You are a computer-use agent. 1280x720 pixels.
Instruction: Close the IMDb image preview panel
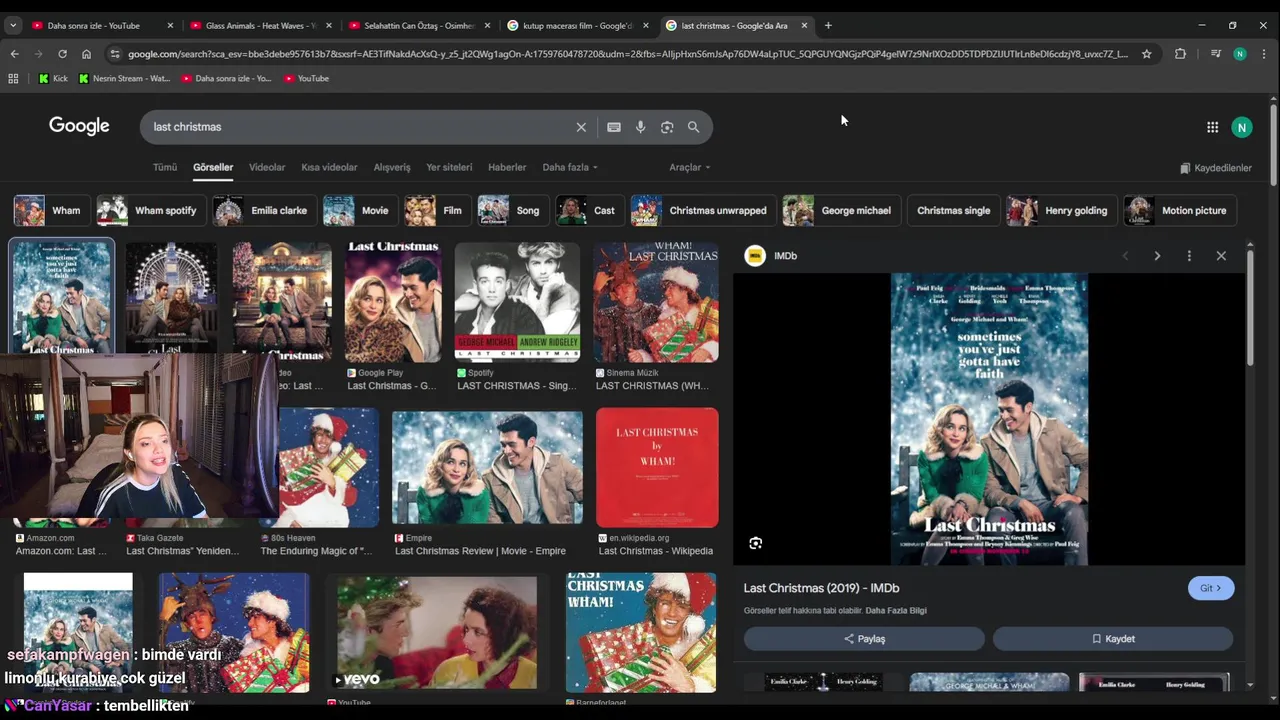coord(1221,256)
